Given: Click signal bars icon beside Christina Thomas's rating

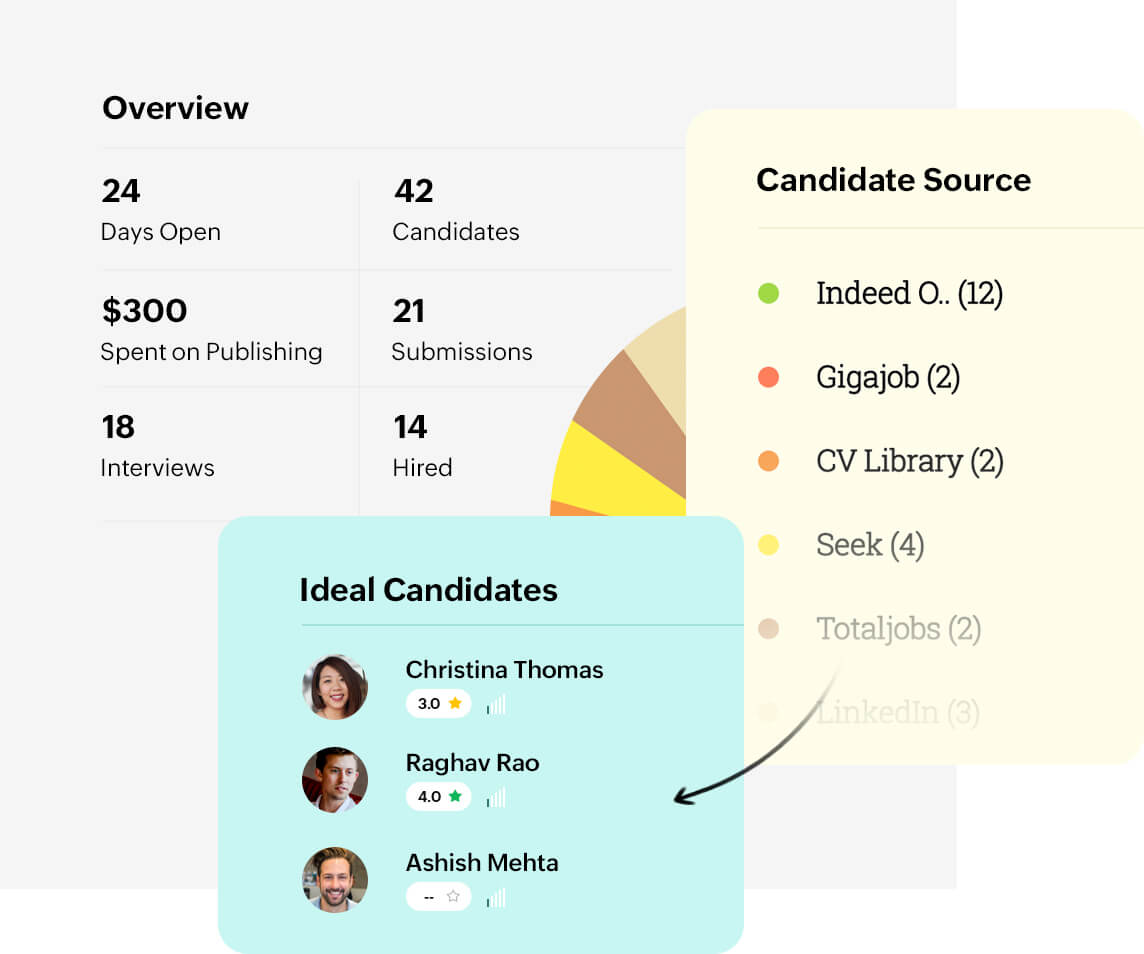Looking at the screenshot, I should pos(496,705).
